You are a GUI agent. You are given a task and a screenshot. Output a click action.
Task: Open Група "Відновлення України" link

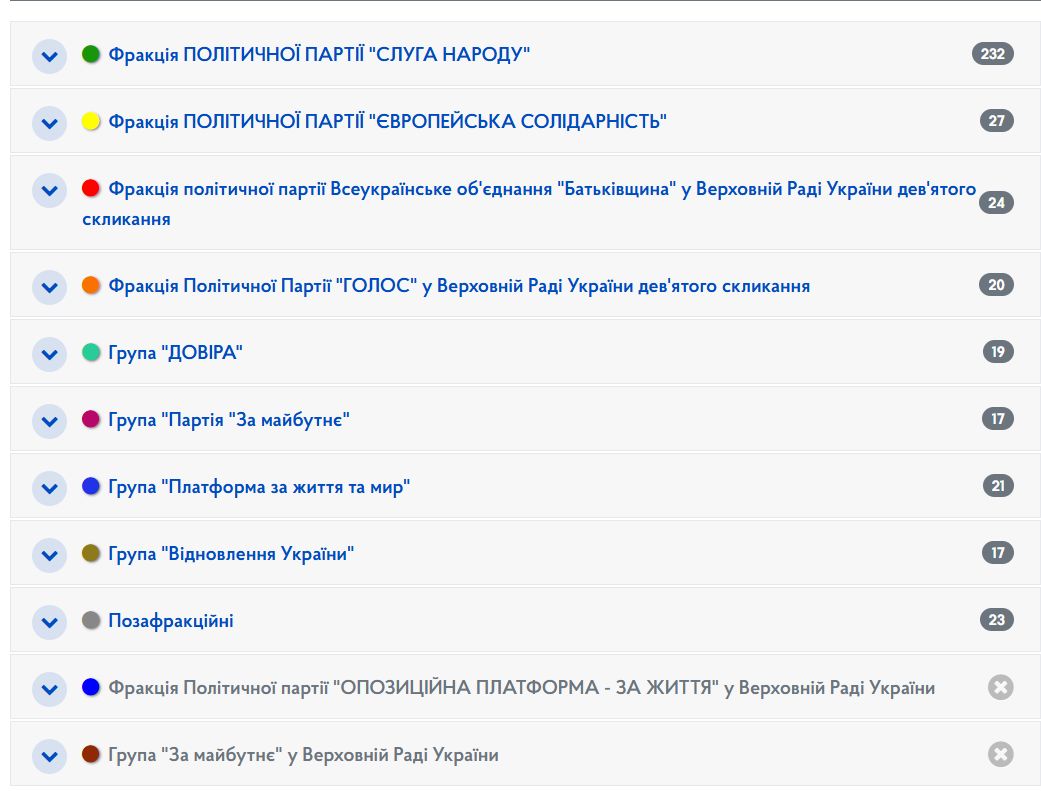231,554
